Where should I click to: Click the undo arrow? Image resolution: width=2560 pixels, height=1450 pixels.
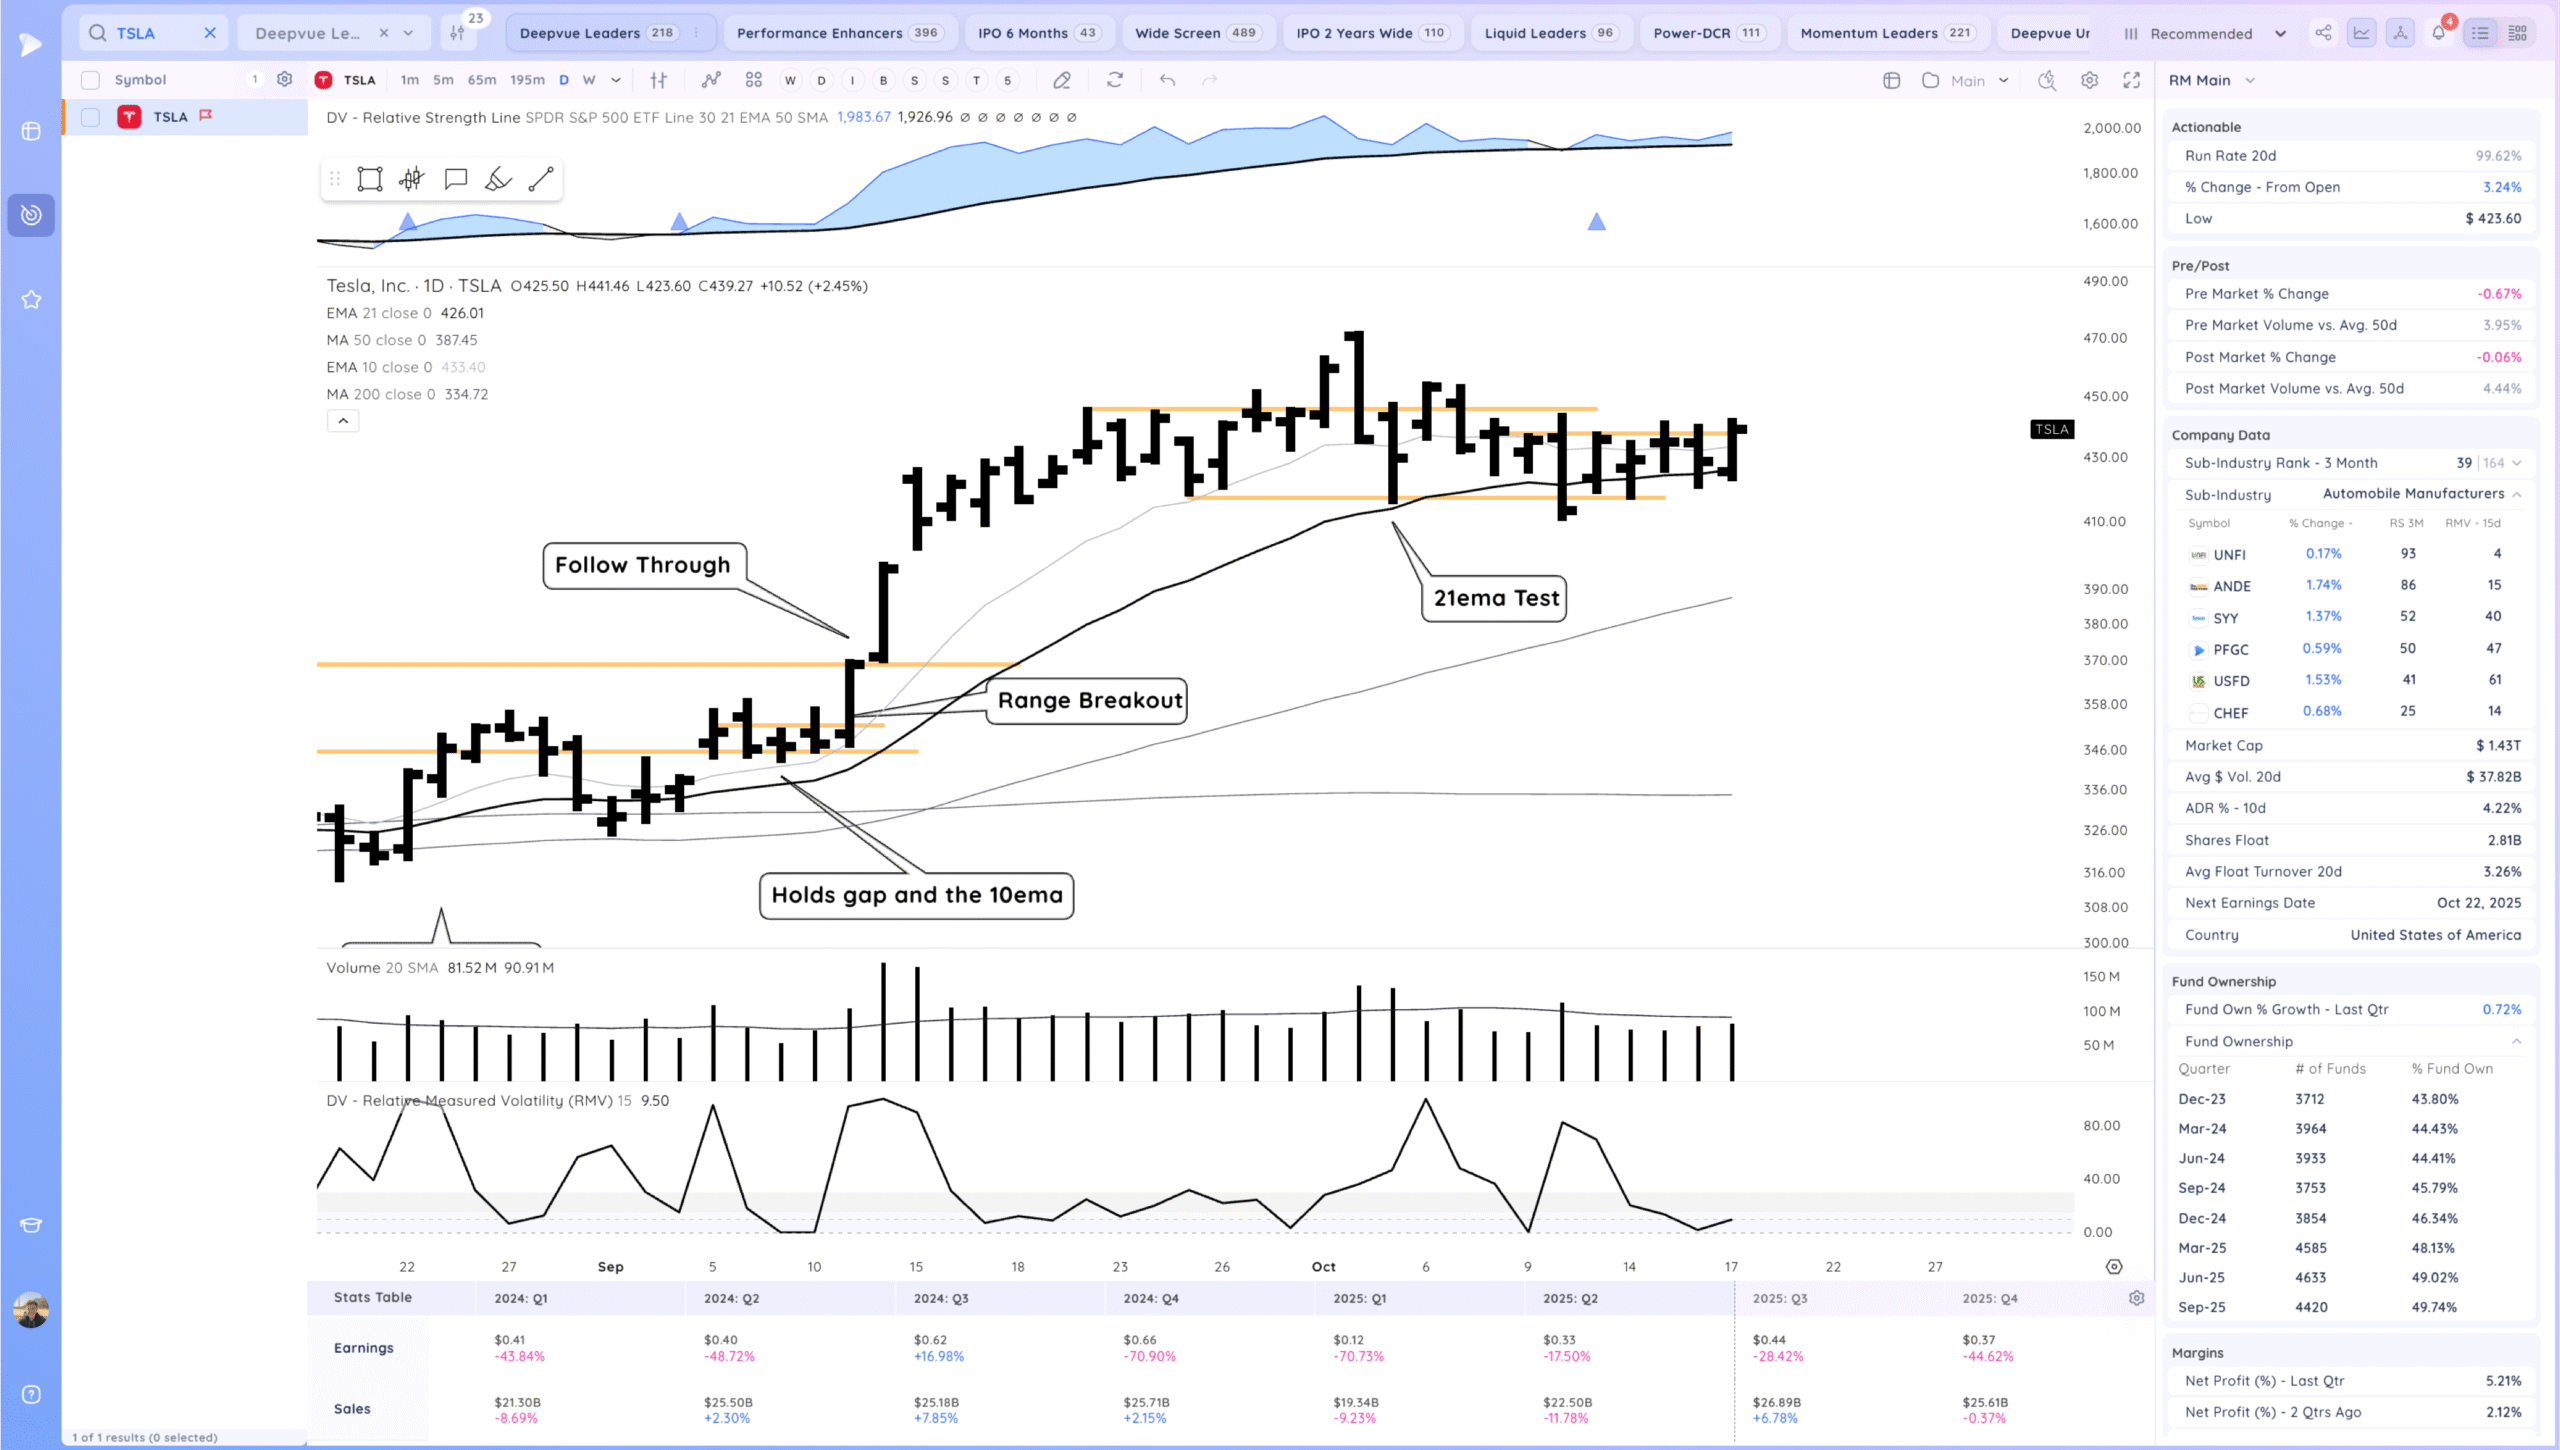[x=1167, y=80]
